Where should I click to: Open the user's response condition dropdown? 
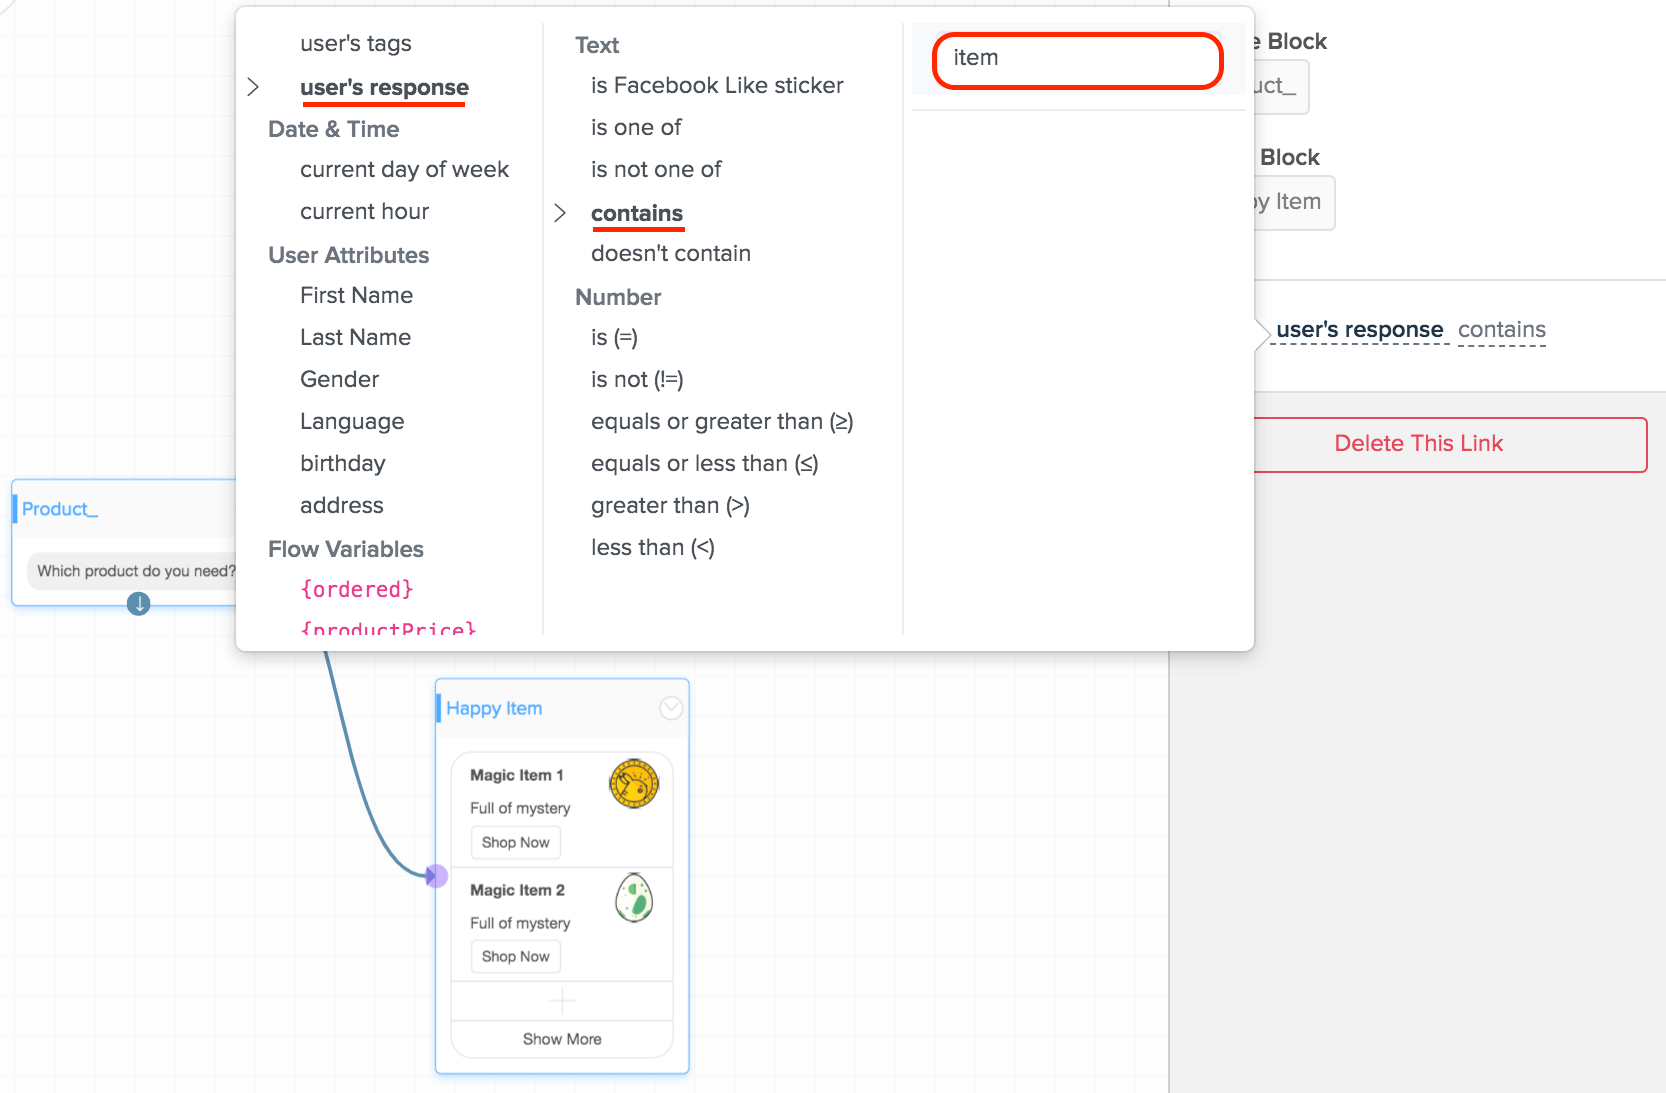pyautogui.click(x=1360, y=330)
